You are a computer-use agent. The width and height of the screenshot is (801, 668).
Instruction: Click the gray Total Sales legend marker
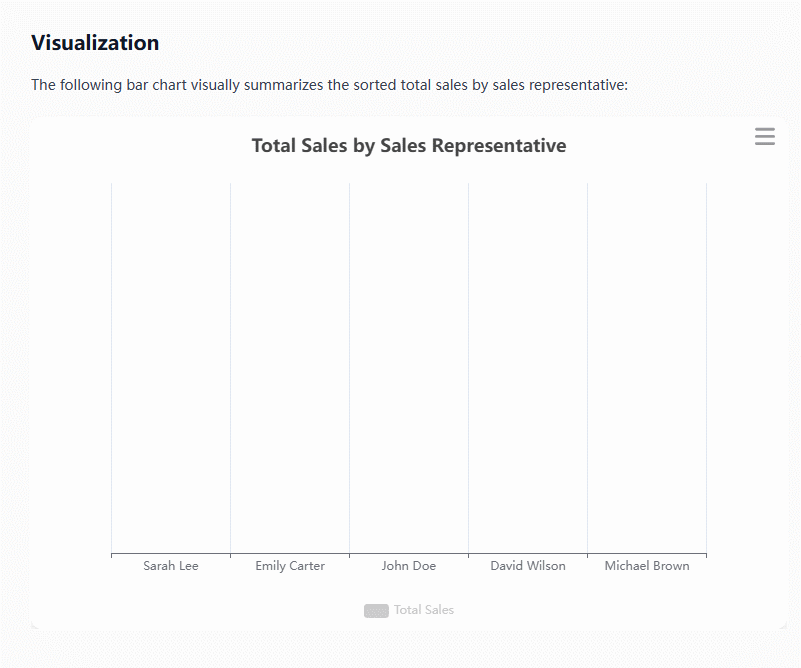[x=376, y=610]
